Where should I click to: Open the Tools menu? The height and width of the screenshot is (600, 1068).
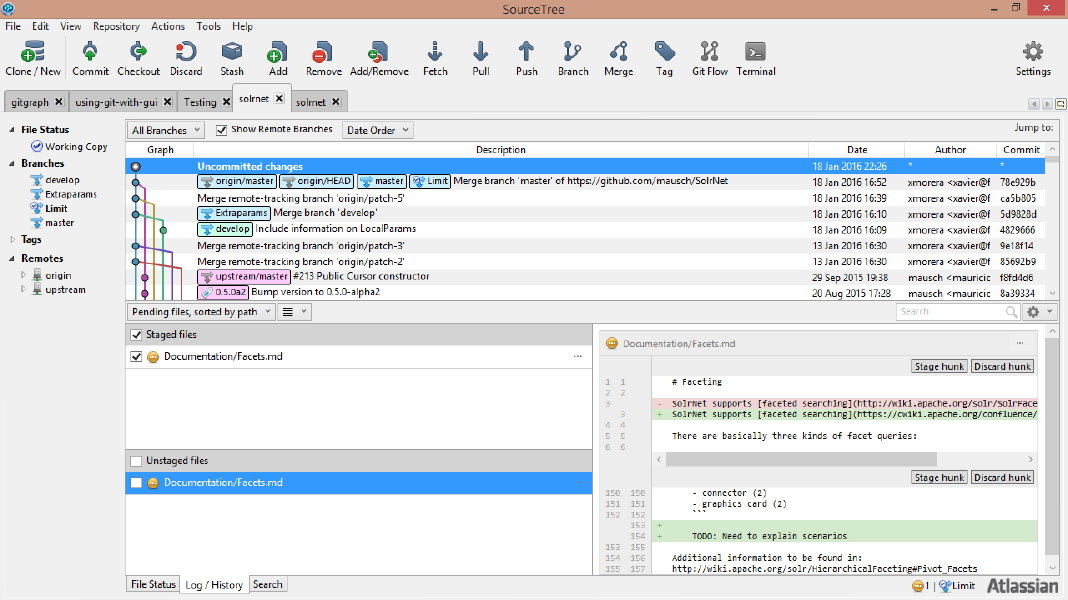[x=208, y=26]
